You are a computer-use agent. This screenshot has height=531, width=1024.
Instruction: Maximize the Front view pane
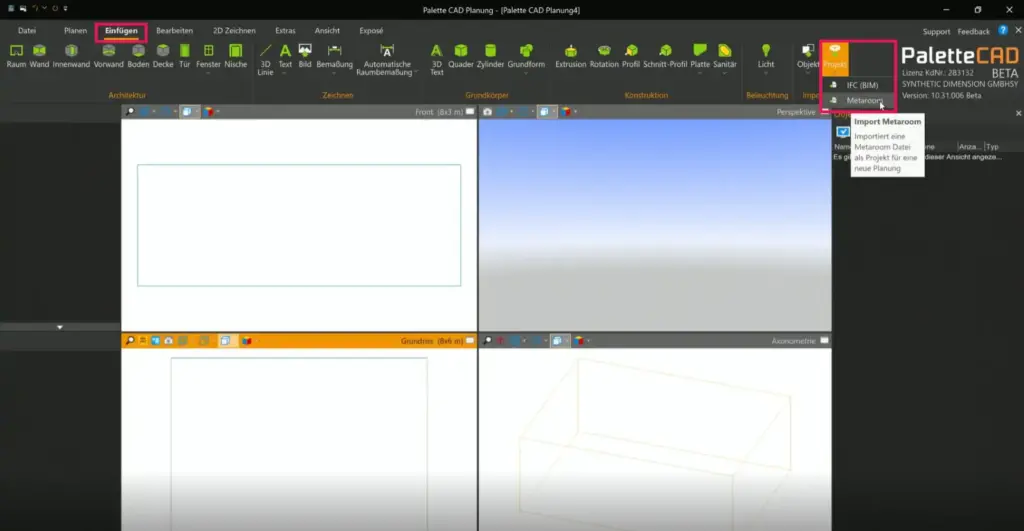[x=470, y=112]
